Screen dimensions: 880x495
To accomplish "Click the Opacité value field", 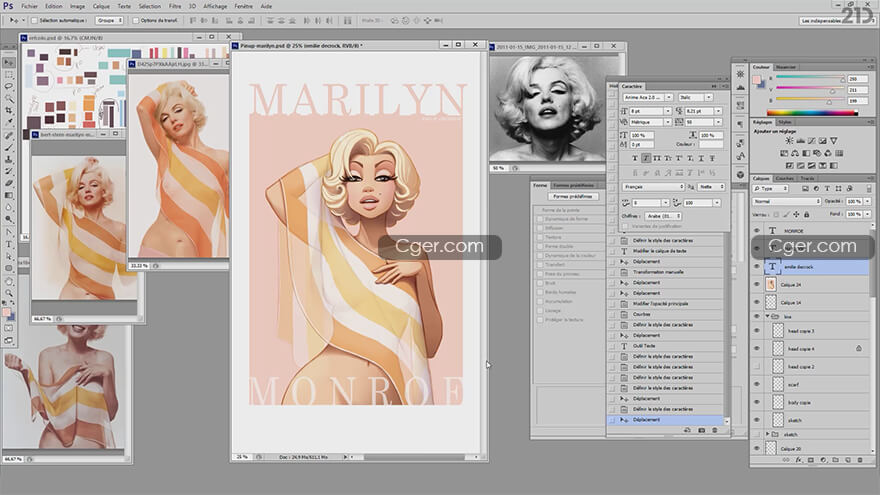I will [x=854, y=201].
